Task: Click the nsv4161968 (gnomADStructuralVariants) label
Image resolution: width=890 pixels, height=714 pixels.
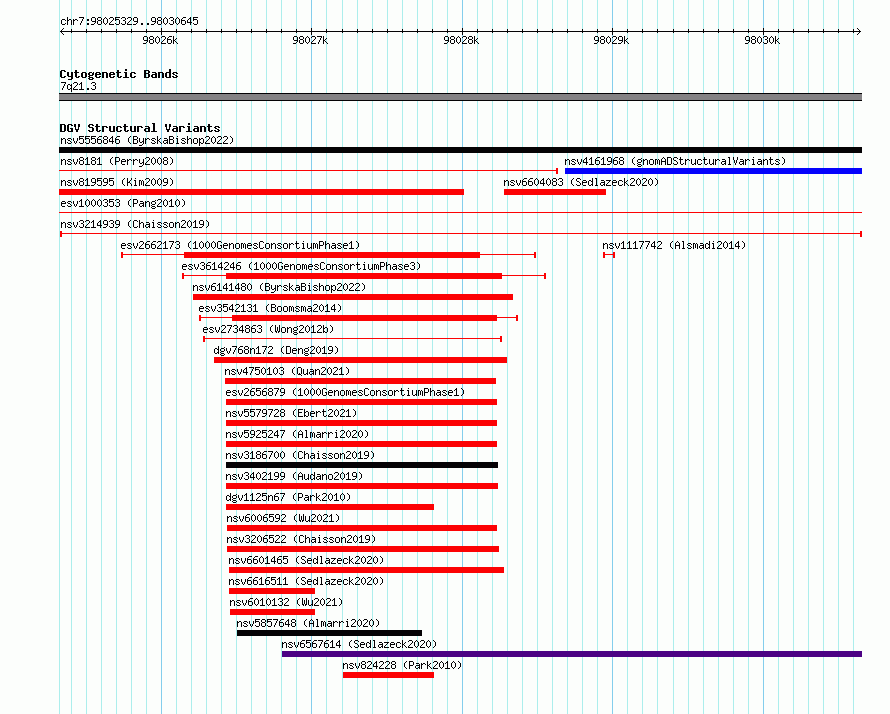Action: point(675,161)
